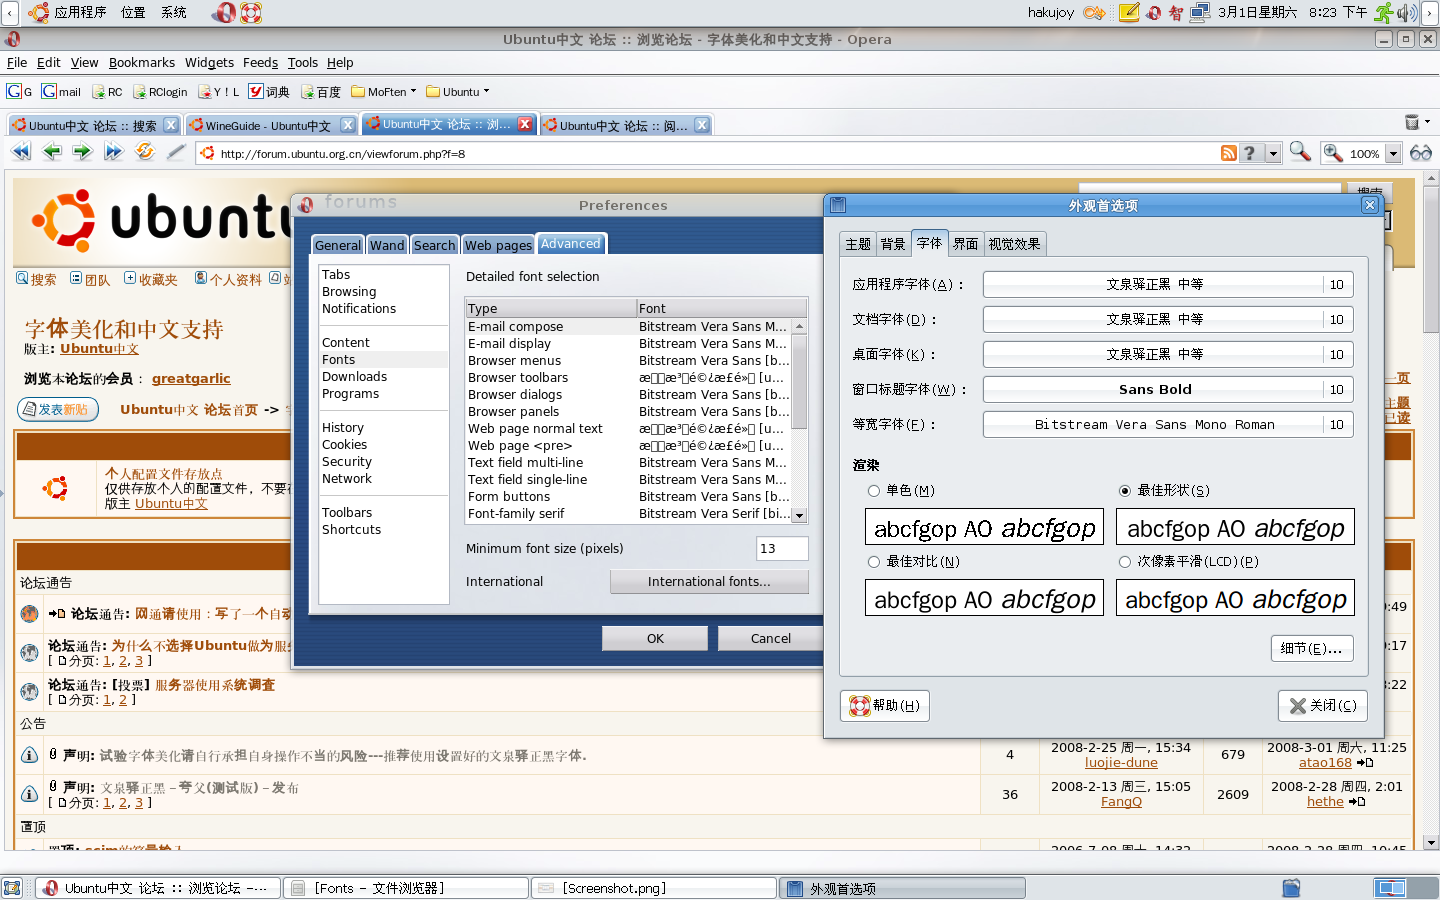Open the lifesaver help launcher in top panel
The width and height of the screenshot is (1440, 900).
pyautogui.click(x=251, y=12)
